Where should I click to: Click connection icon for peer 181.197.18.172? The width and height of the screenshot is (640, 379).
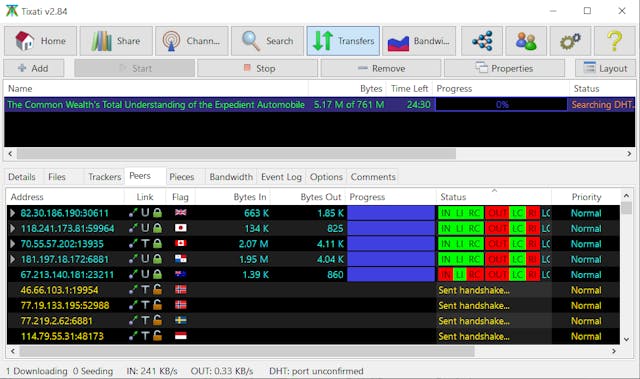(x=133, y=259)
